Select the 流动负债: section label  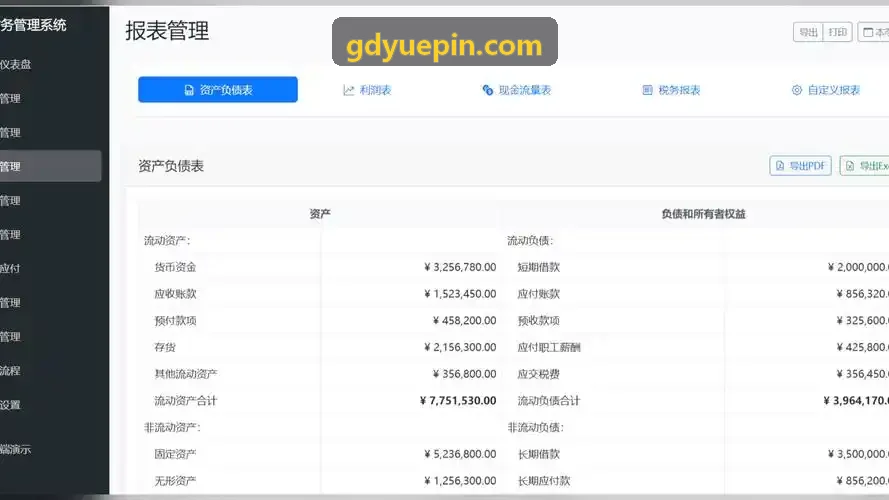(530, 240)
